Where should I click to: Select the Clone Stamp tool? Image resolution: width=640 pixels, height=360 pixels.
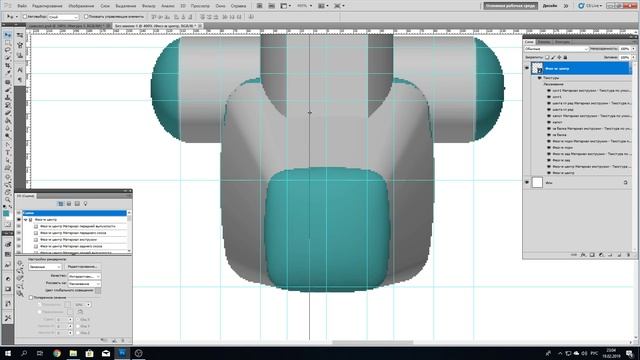click(x=8, y=97)
